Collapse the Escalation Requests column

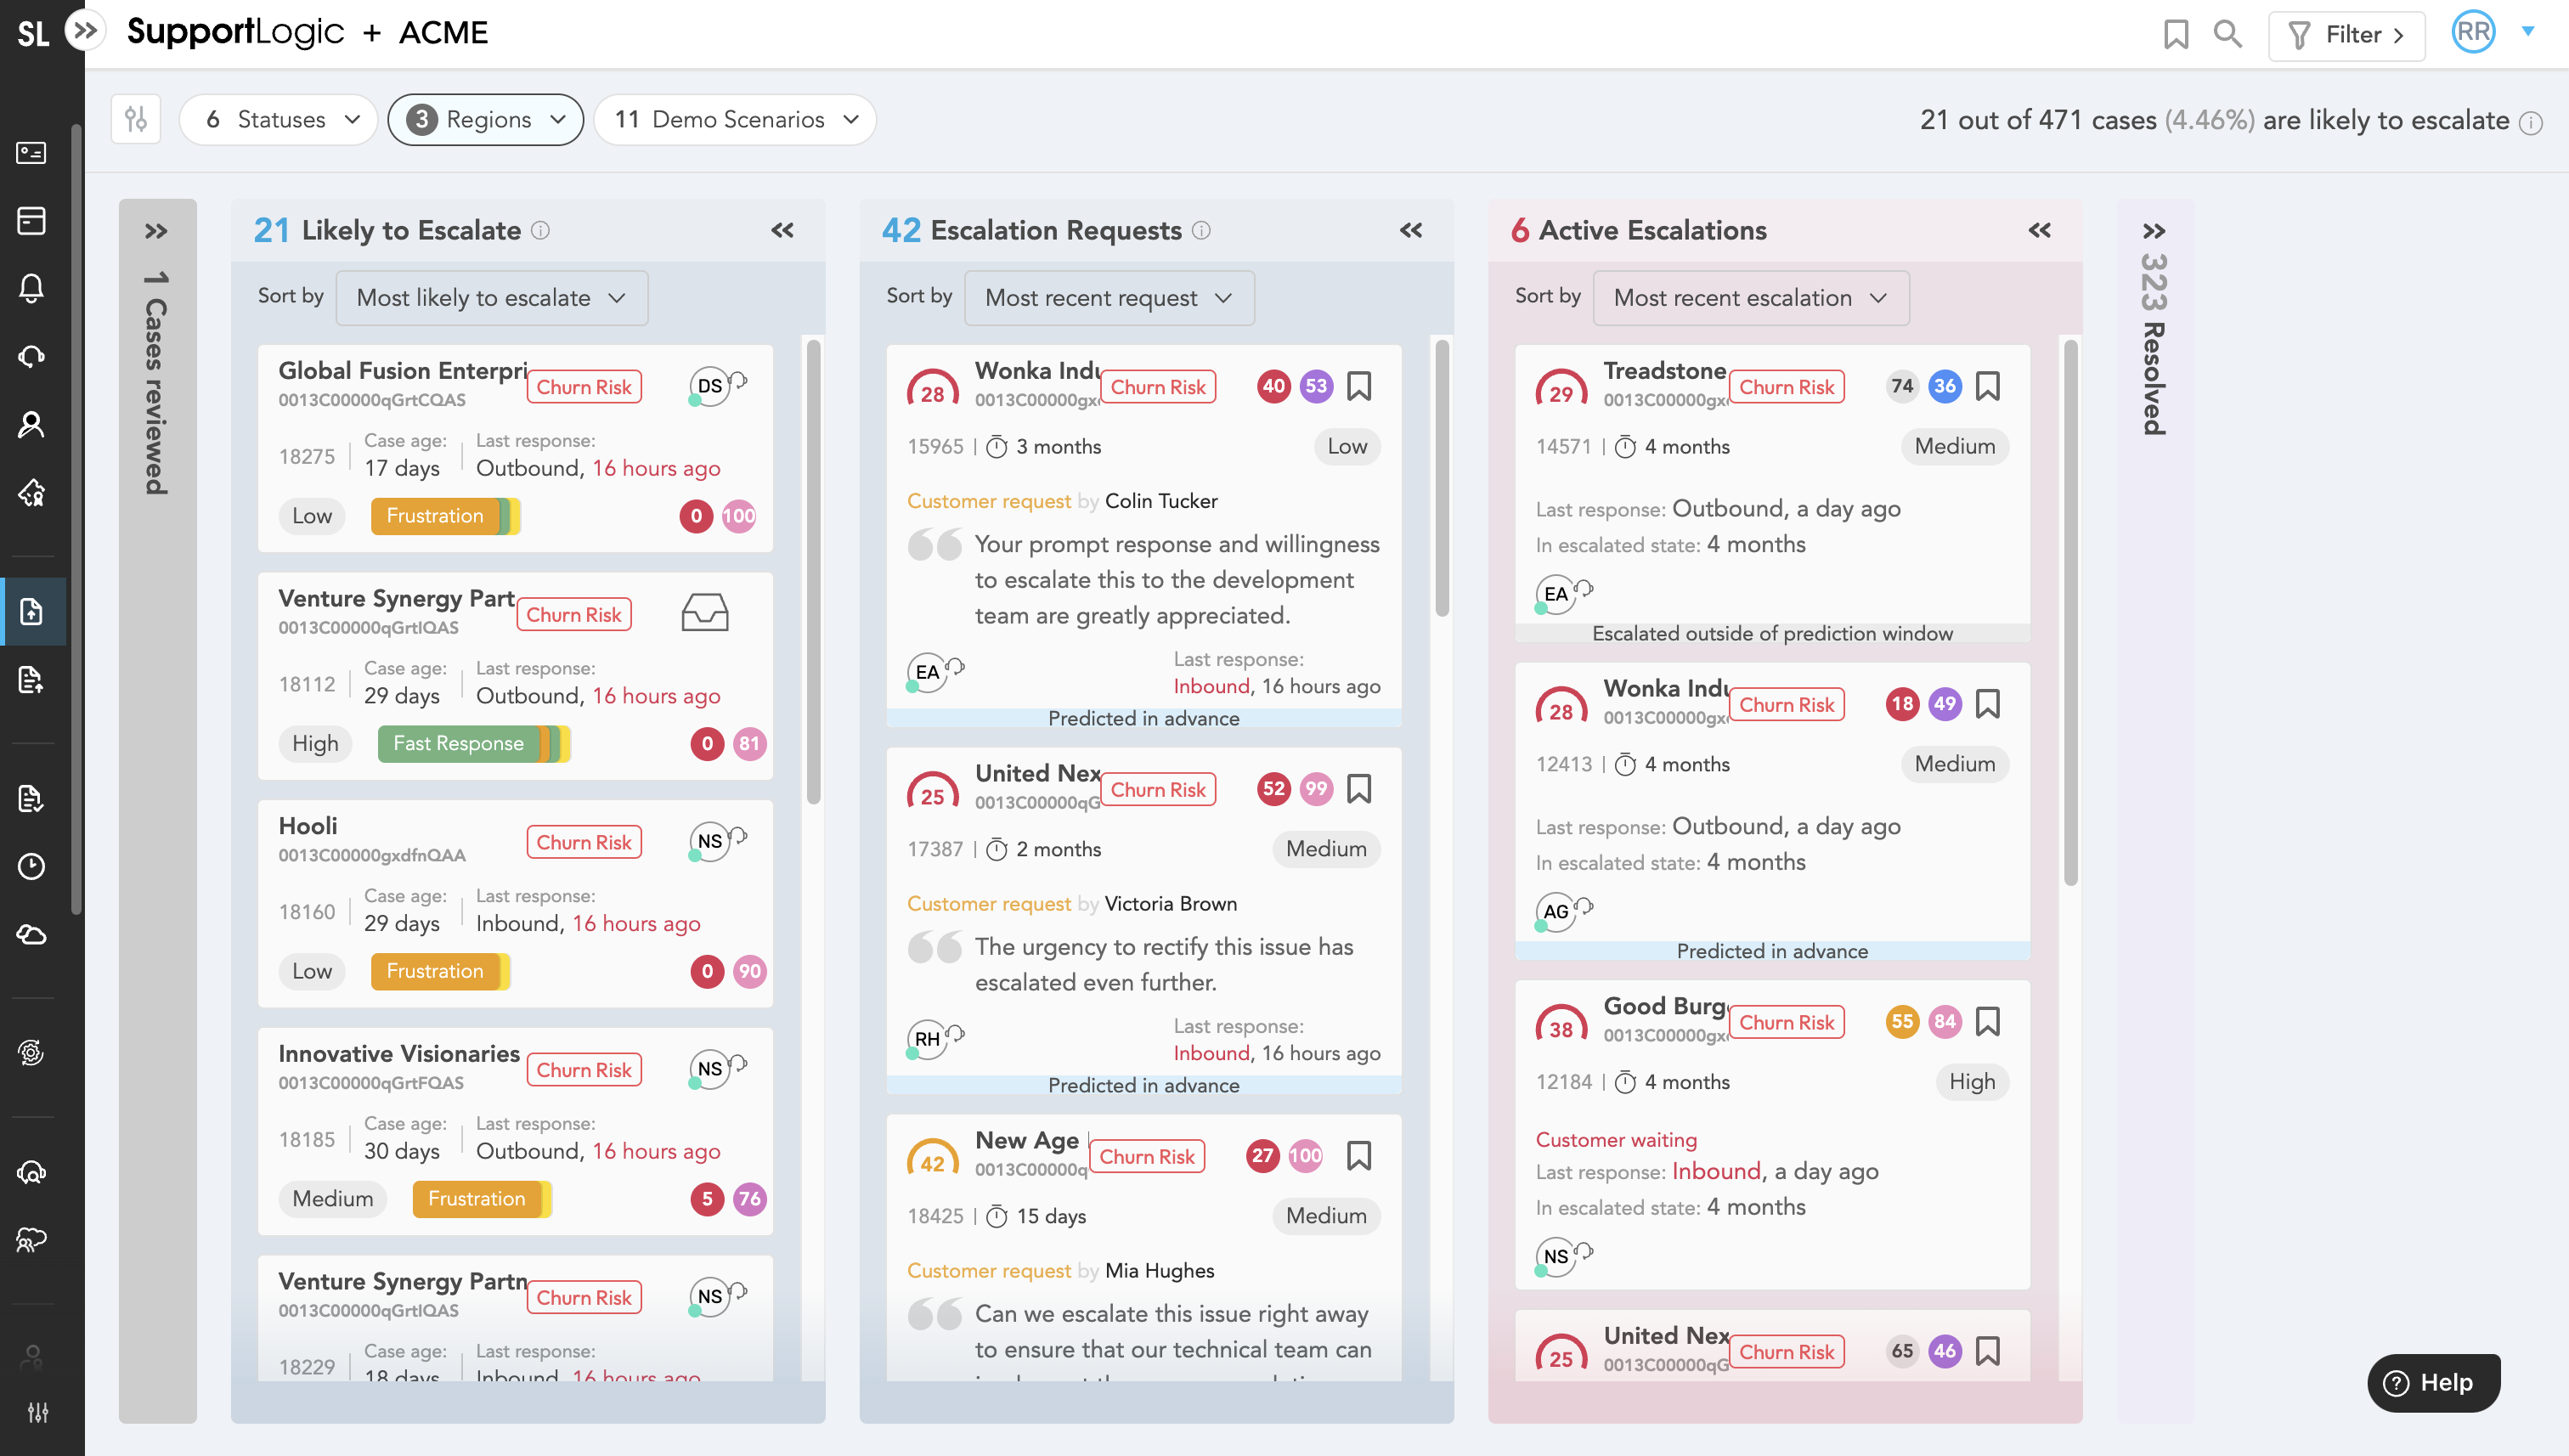pyautogui.click(x=1411, y=231)
